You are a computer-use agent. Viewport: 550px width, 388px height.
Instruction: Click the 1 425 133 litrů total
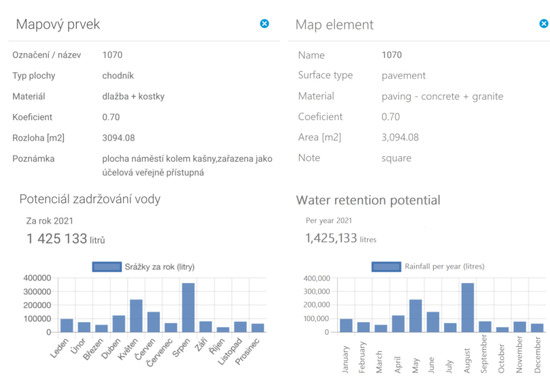pos(66,239)
